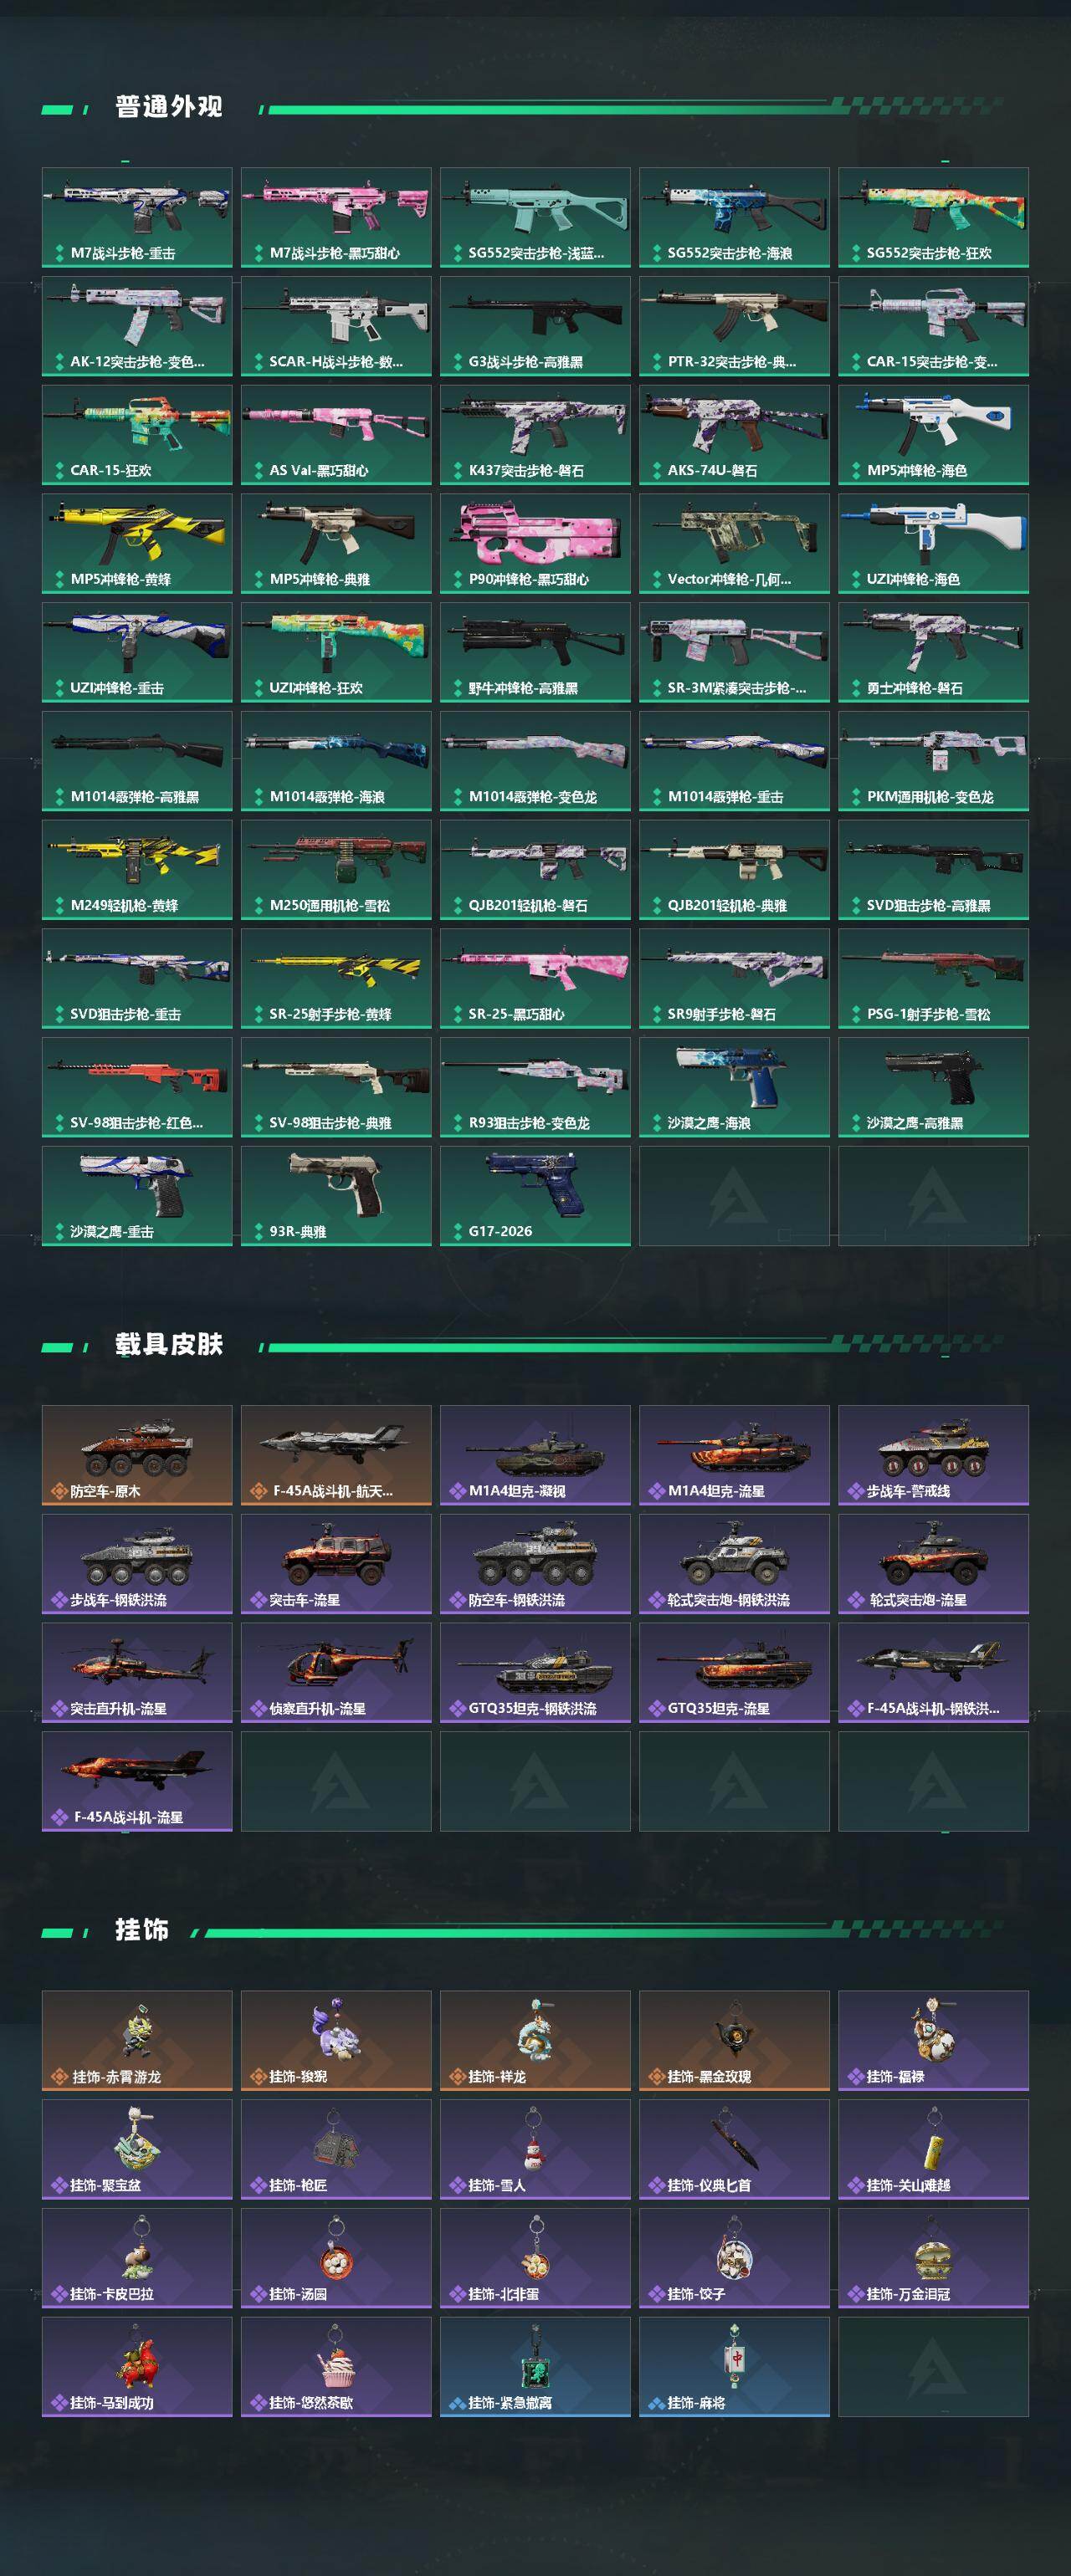Choose the F-45A战斗机-流星 jet skin
Image resolution: width=1071 pixels, height=2576 pixels.
(x=137, y=1781)
